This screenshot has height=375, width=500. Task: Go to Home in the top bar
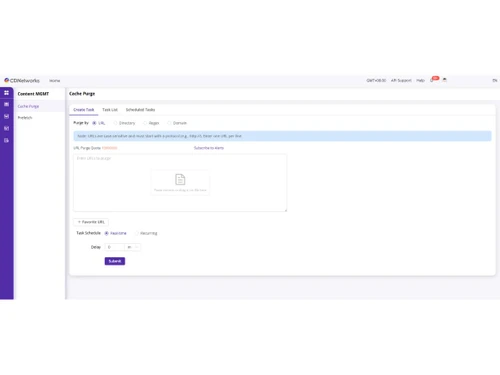pos(55,81)
